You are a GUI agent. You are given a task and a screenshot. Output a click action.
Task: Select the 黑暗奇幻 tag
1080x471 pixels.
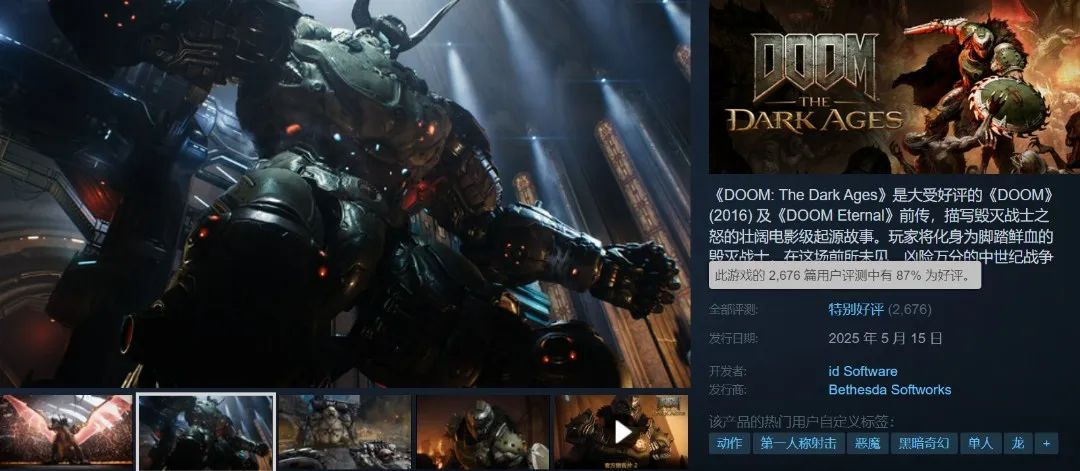click(x=923, y=443)
